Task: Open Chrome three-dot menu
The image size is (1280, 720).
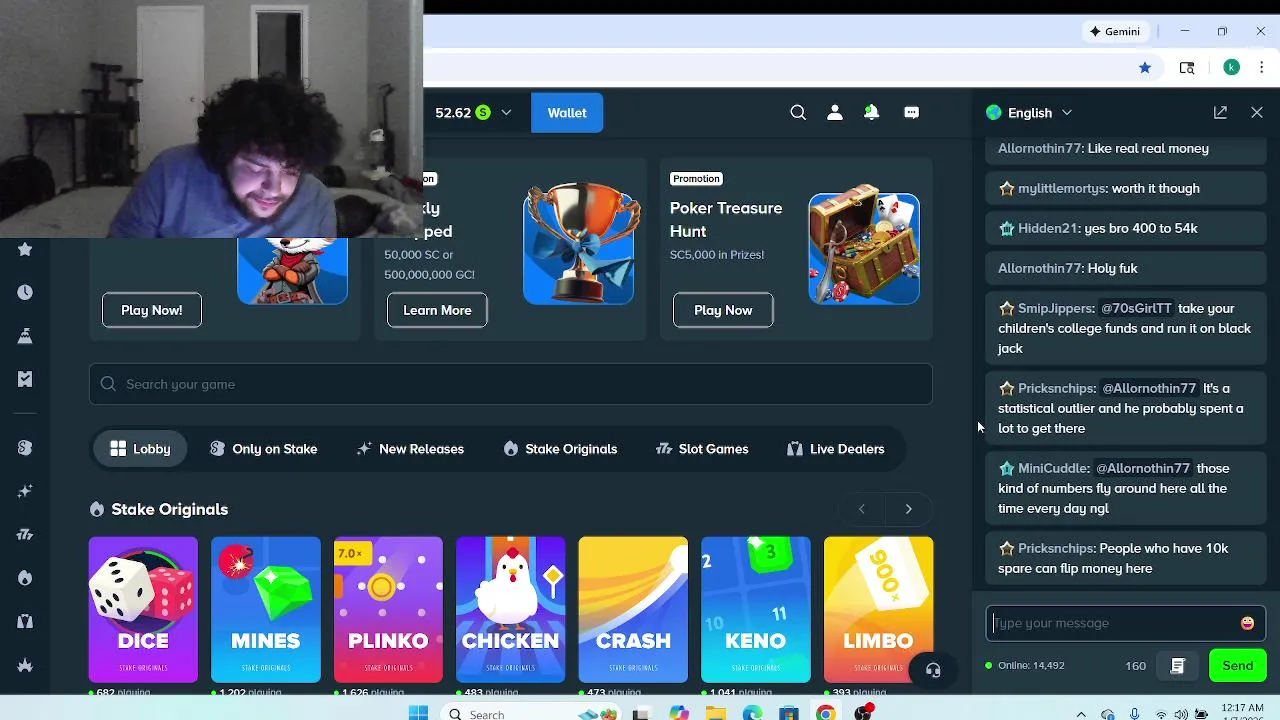Action: 1261,67
